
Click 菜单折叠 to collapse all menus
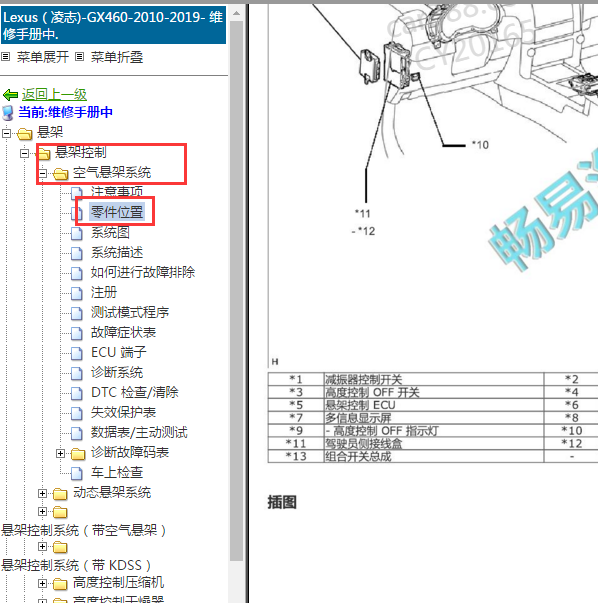click(x=117, y=57)
